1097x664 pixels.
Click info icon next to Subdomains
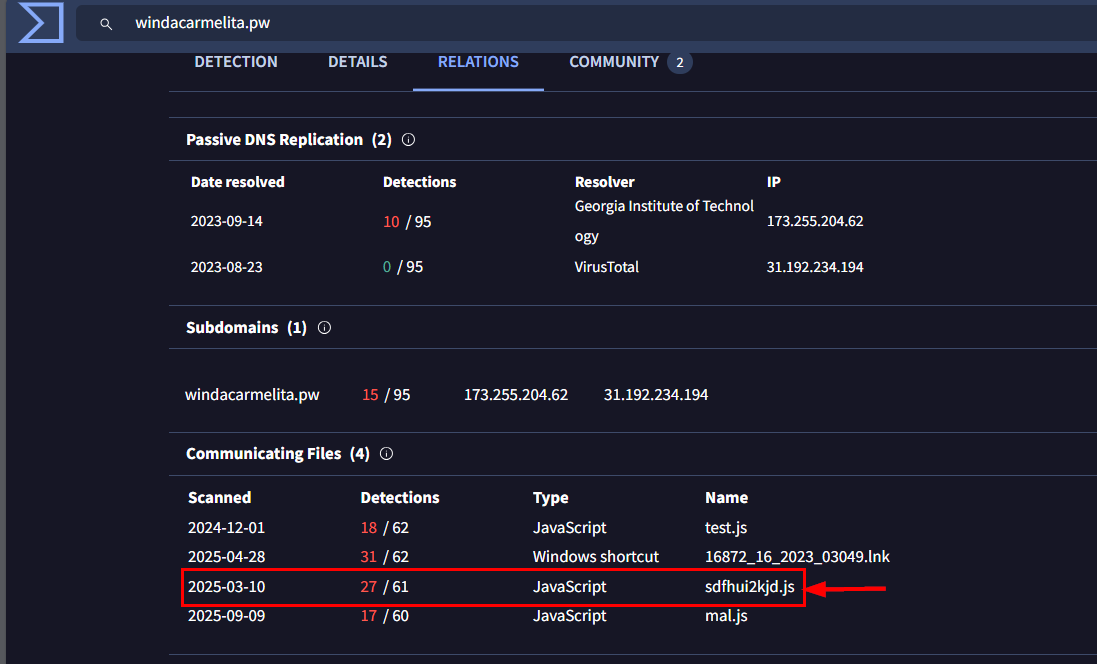[x=324, y=328]
